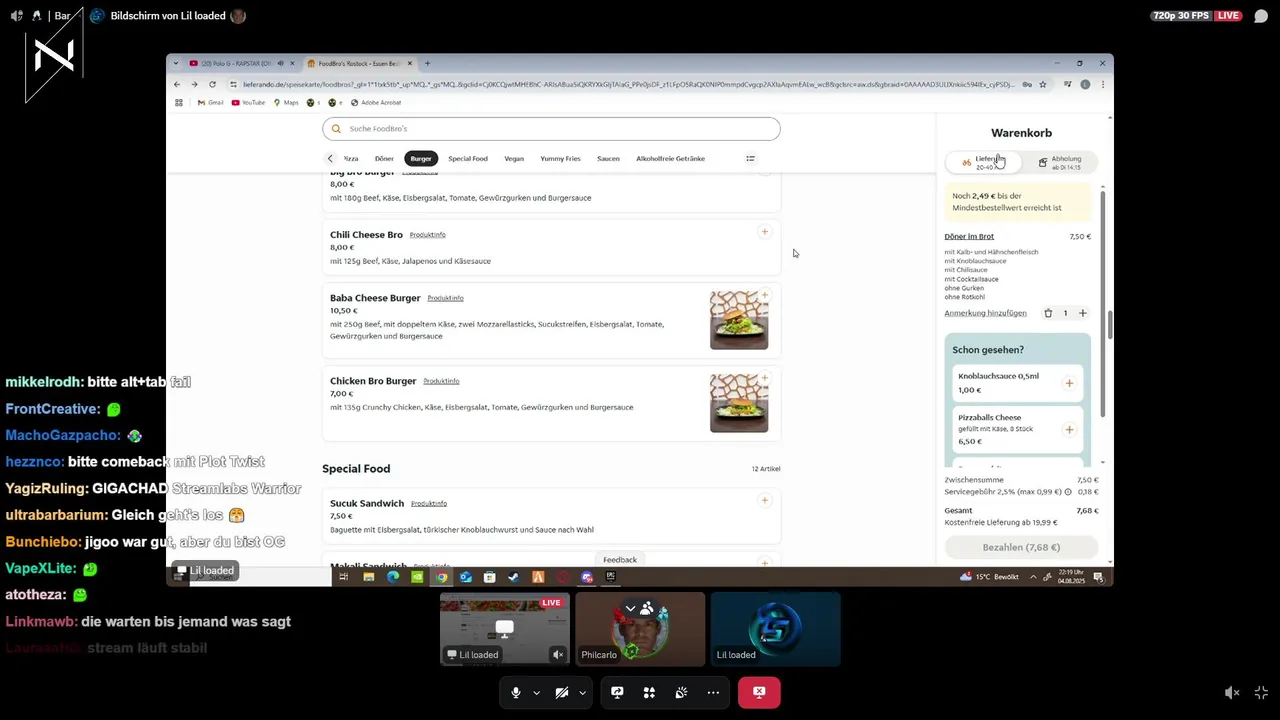Open Produktinfo for Chicken Bro Burger
The image size is (1280, 720).
click(441, 381)
